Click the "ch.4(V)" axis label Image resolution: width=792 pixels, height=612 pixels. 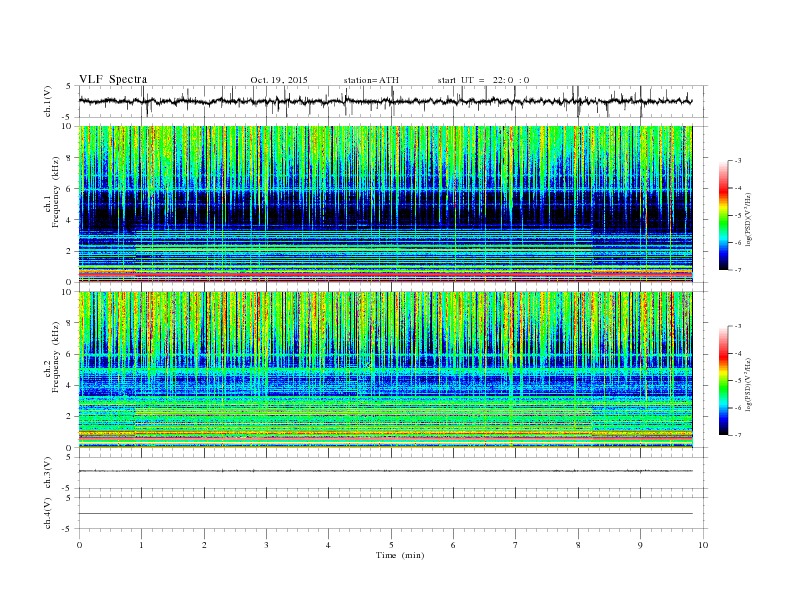tap(48, 513)
